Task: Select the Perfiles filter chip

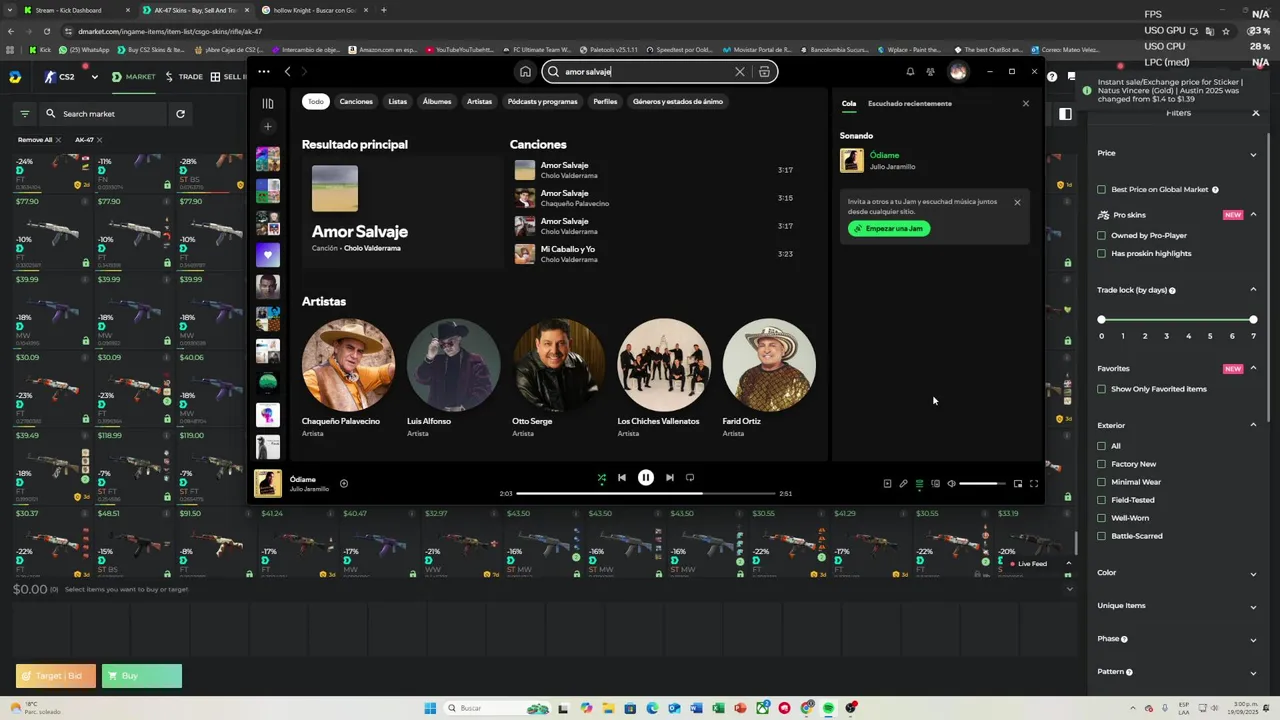Action: point(605,102)
